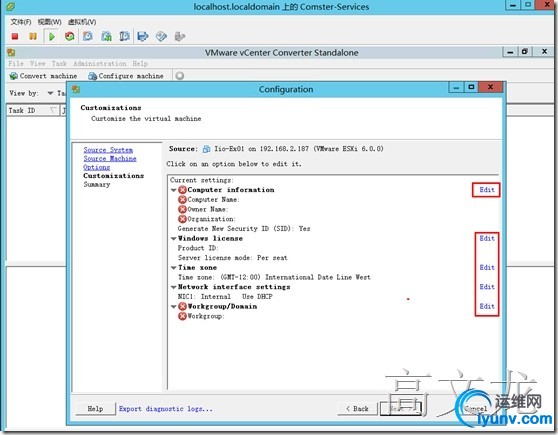The width and height of the screenshot is (558, 435).
Task: Go to the Source Machine wizard step
Action: coord(110,158)
